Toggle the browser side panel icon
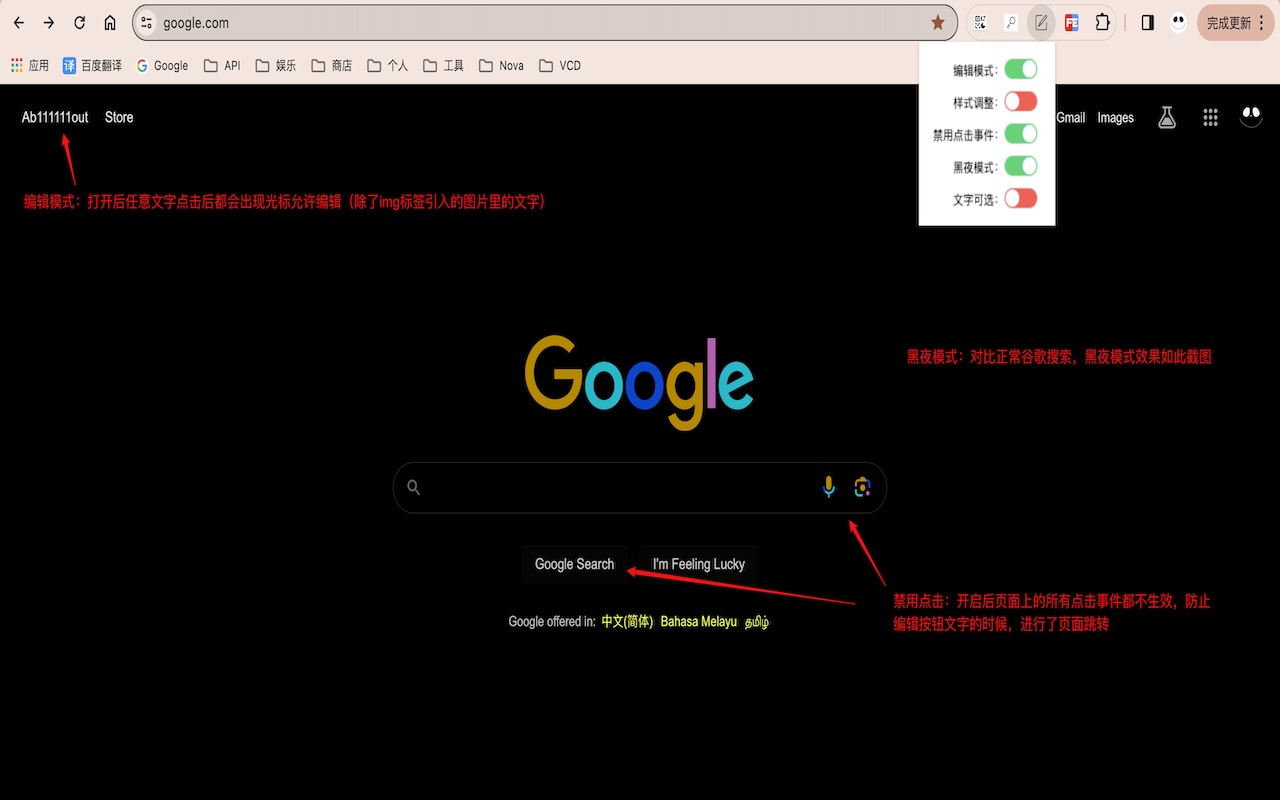Viewport: 1280px width, 800px height. click(x=1147, y=23)
